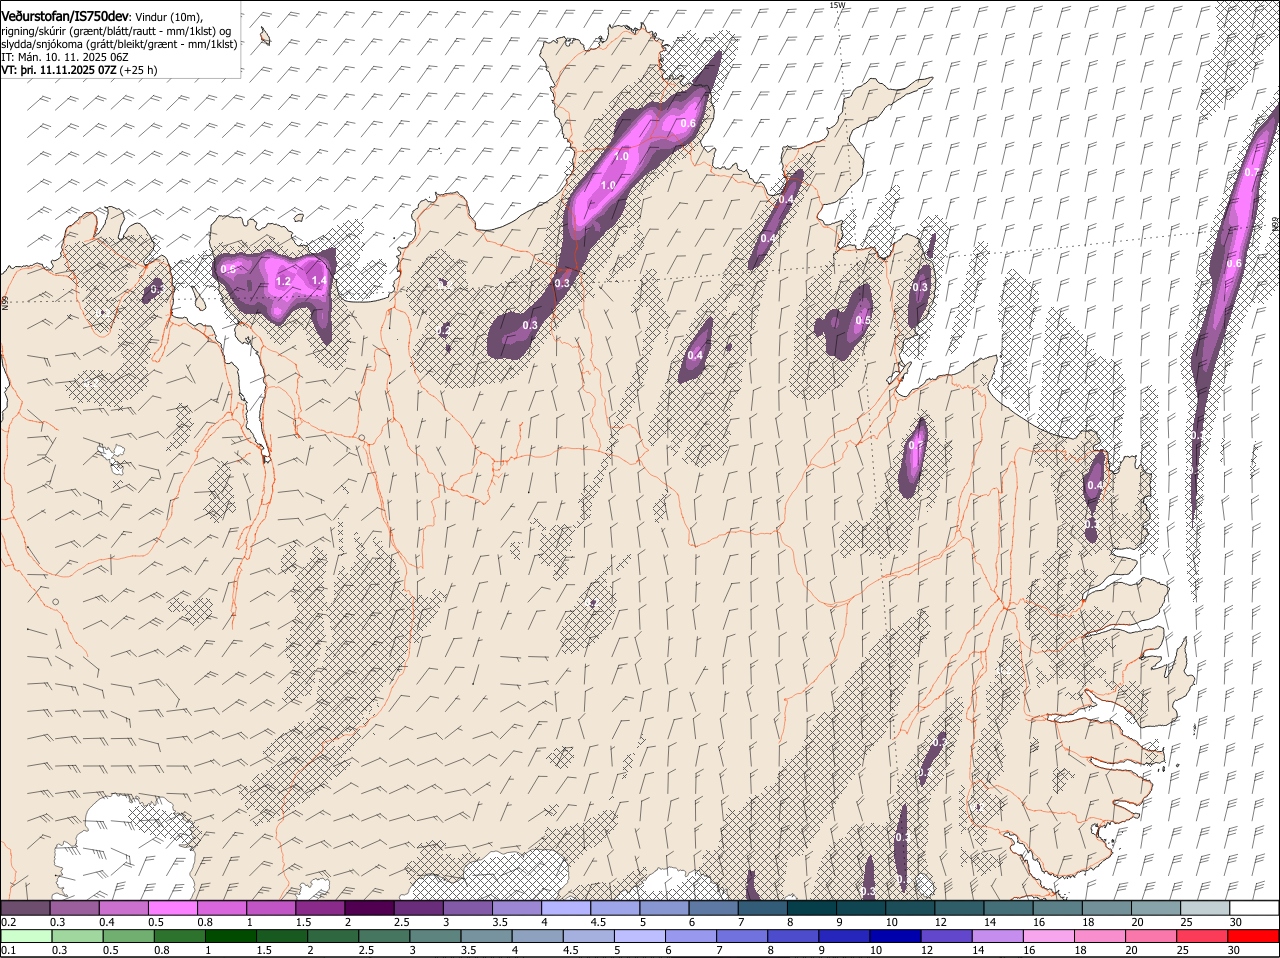Viewport: 1280px width, 958px height.
Task: Choose the light grey swatch at 25 in upper legend
Action: pos(1204,908)
